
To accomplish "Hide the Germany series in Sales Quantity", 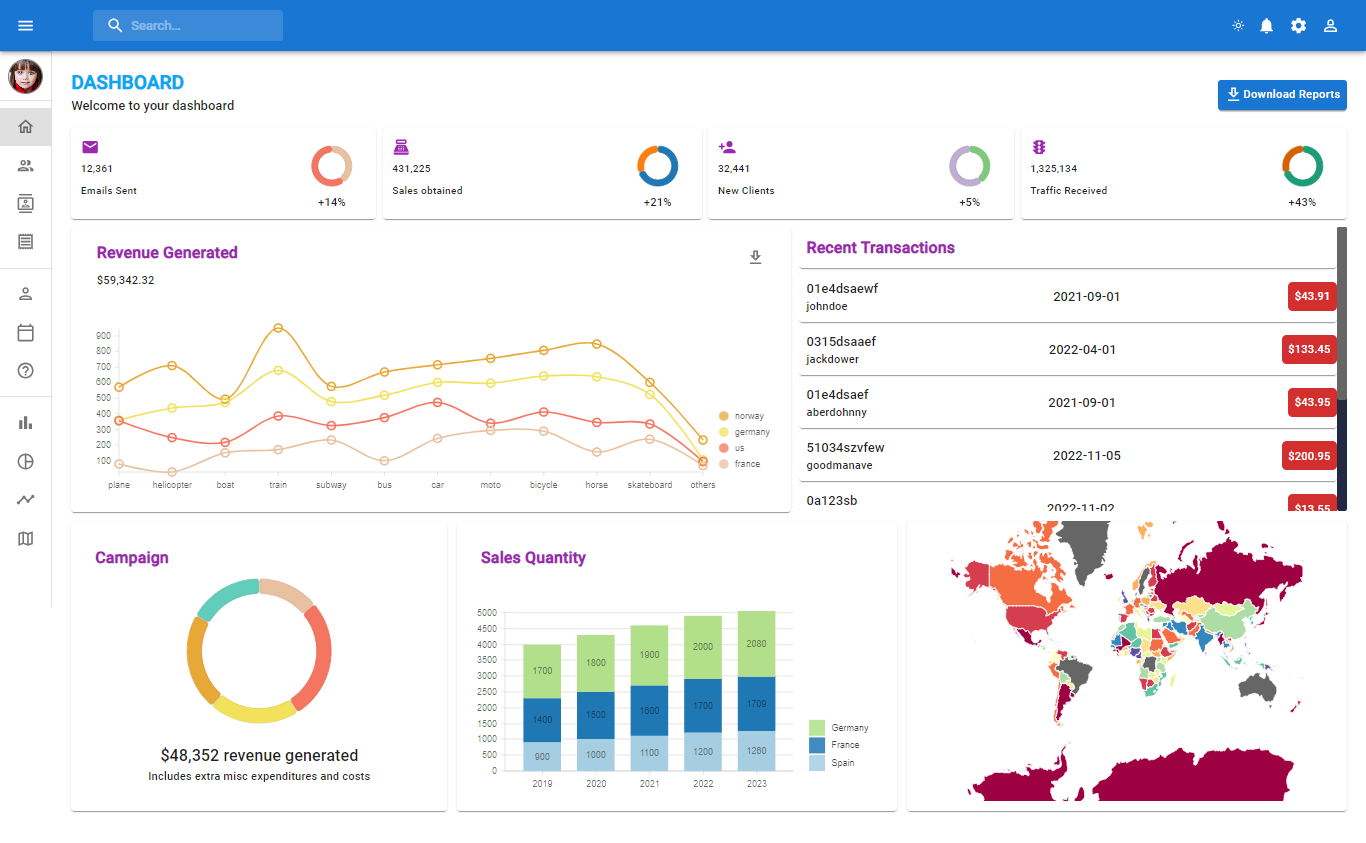I will [x=840, y=727].
